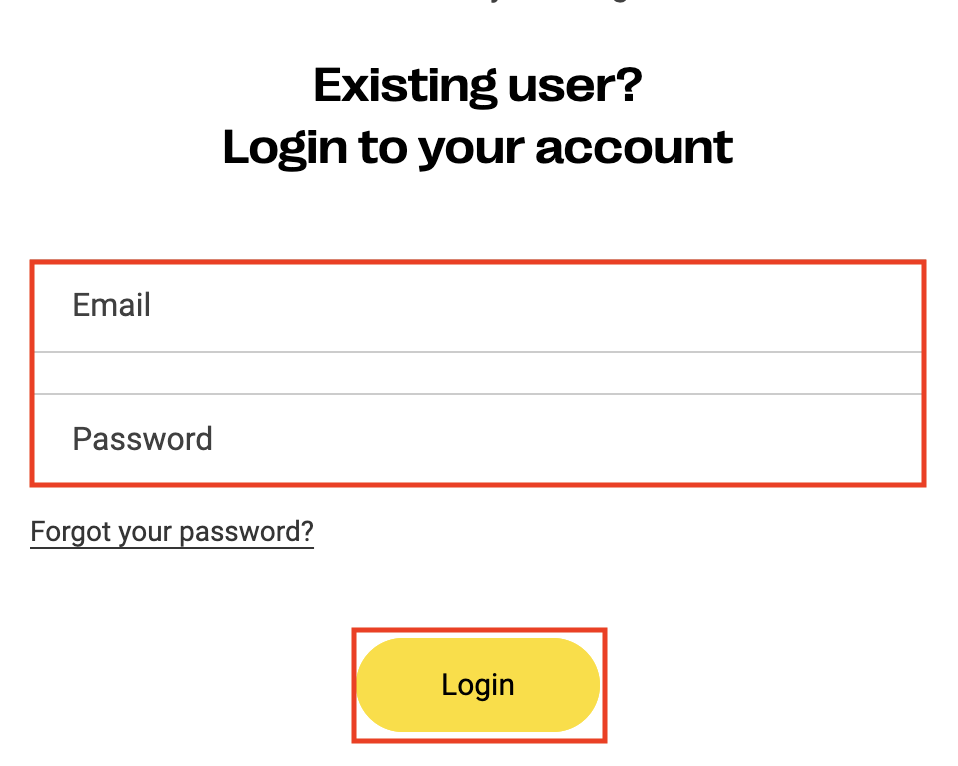
Task: Click inside the Password form row
Action: tap(478, 438)
